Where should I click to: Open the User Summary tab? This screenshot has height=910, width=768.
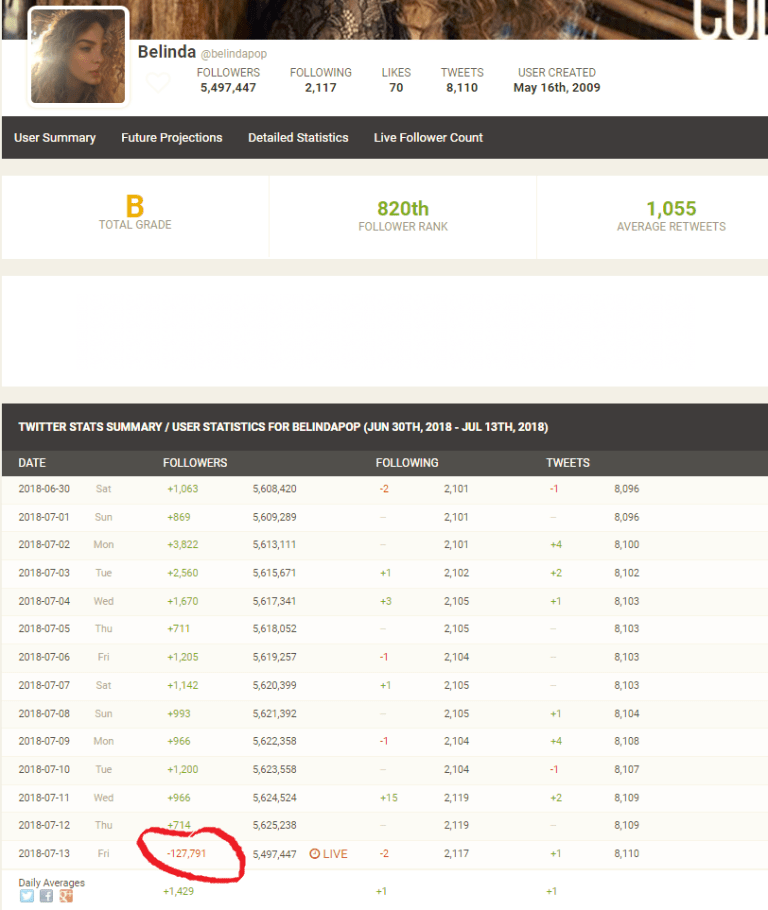55,138
